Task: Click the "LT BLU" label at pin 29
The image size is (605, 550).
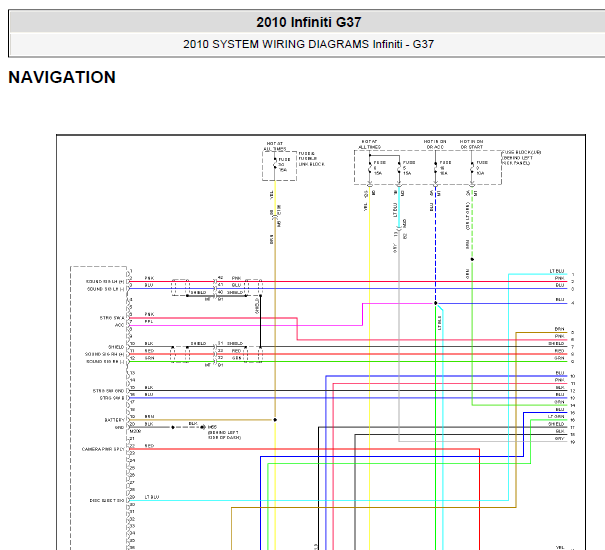Action: (152, 497)
